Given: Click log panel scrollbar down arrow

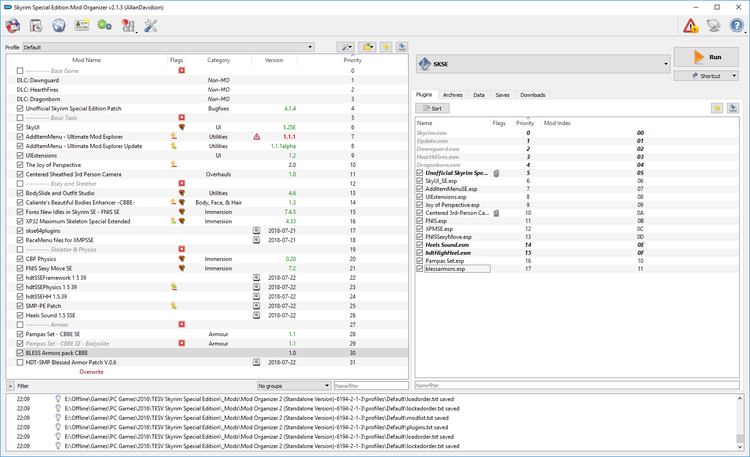Looking at the screenshot, I should click(740, 447).
